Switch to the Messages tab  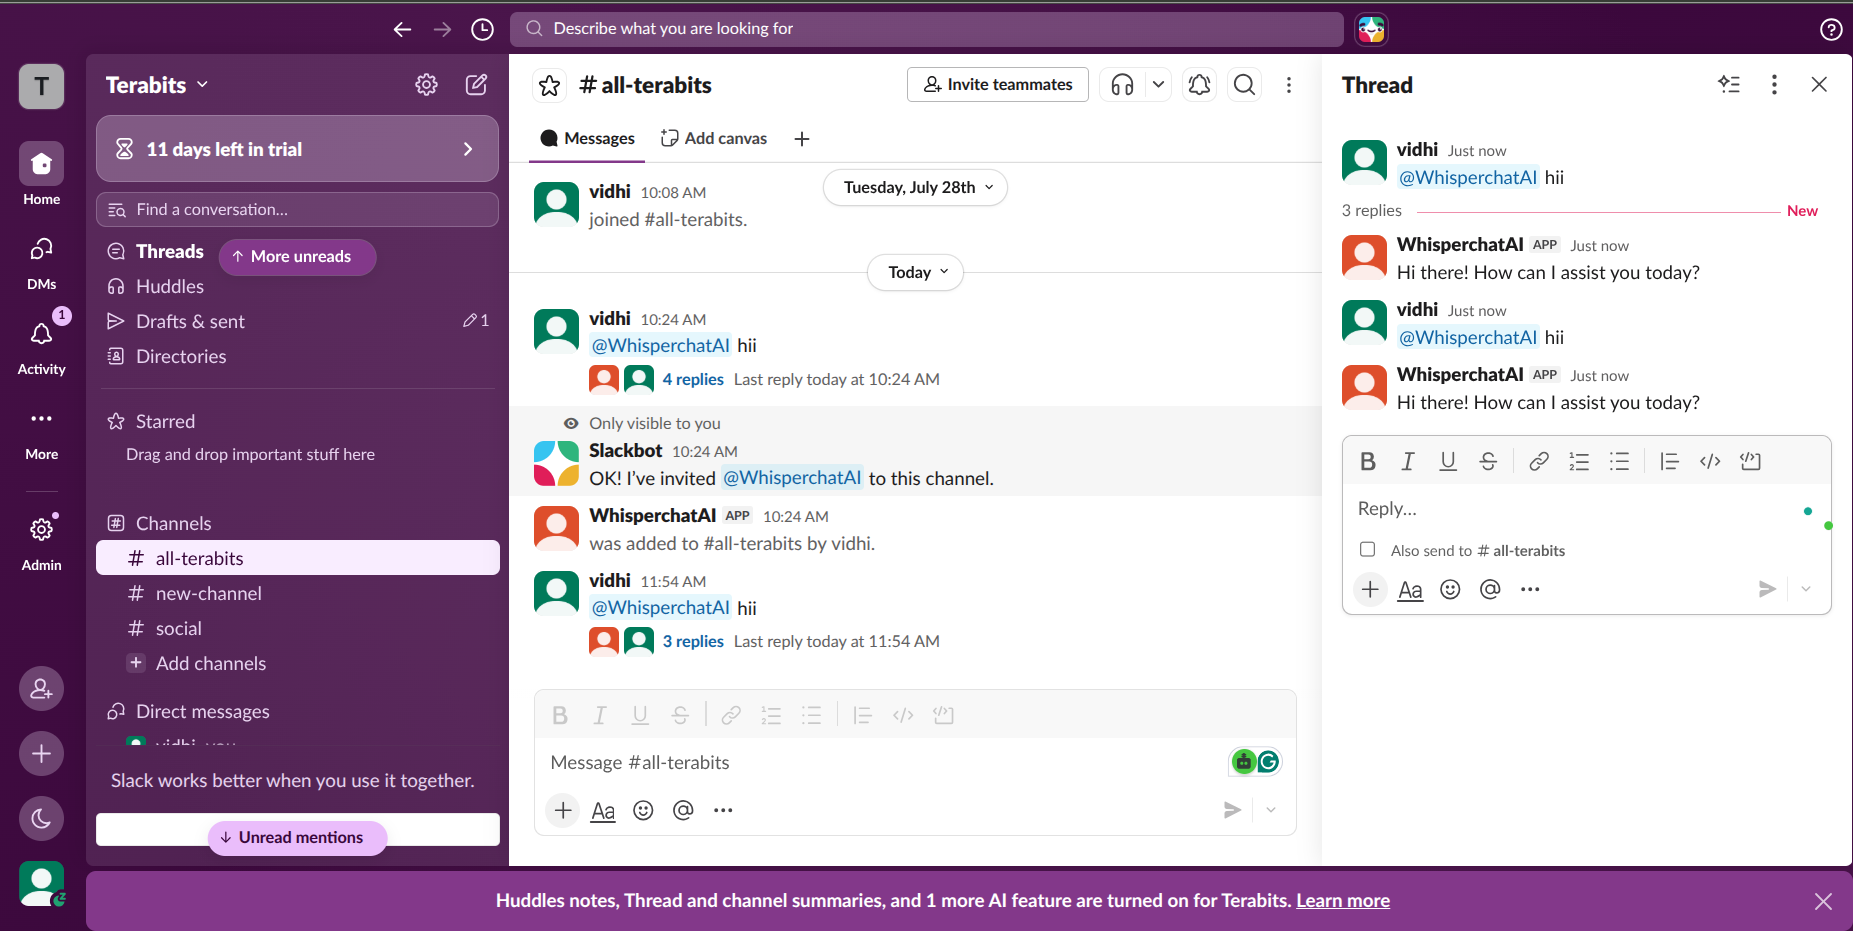pyautogui.click(x=587, y=139)
